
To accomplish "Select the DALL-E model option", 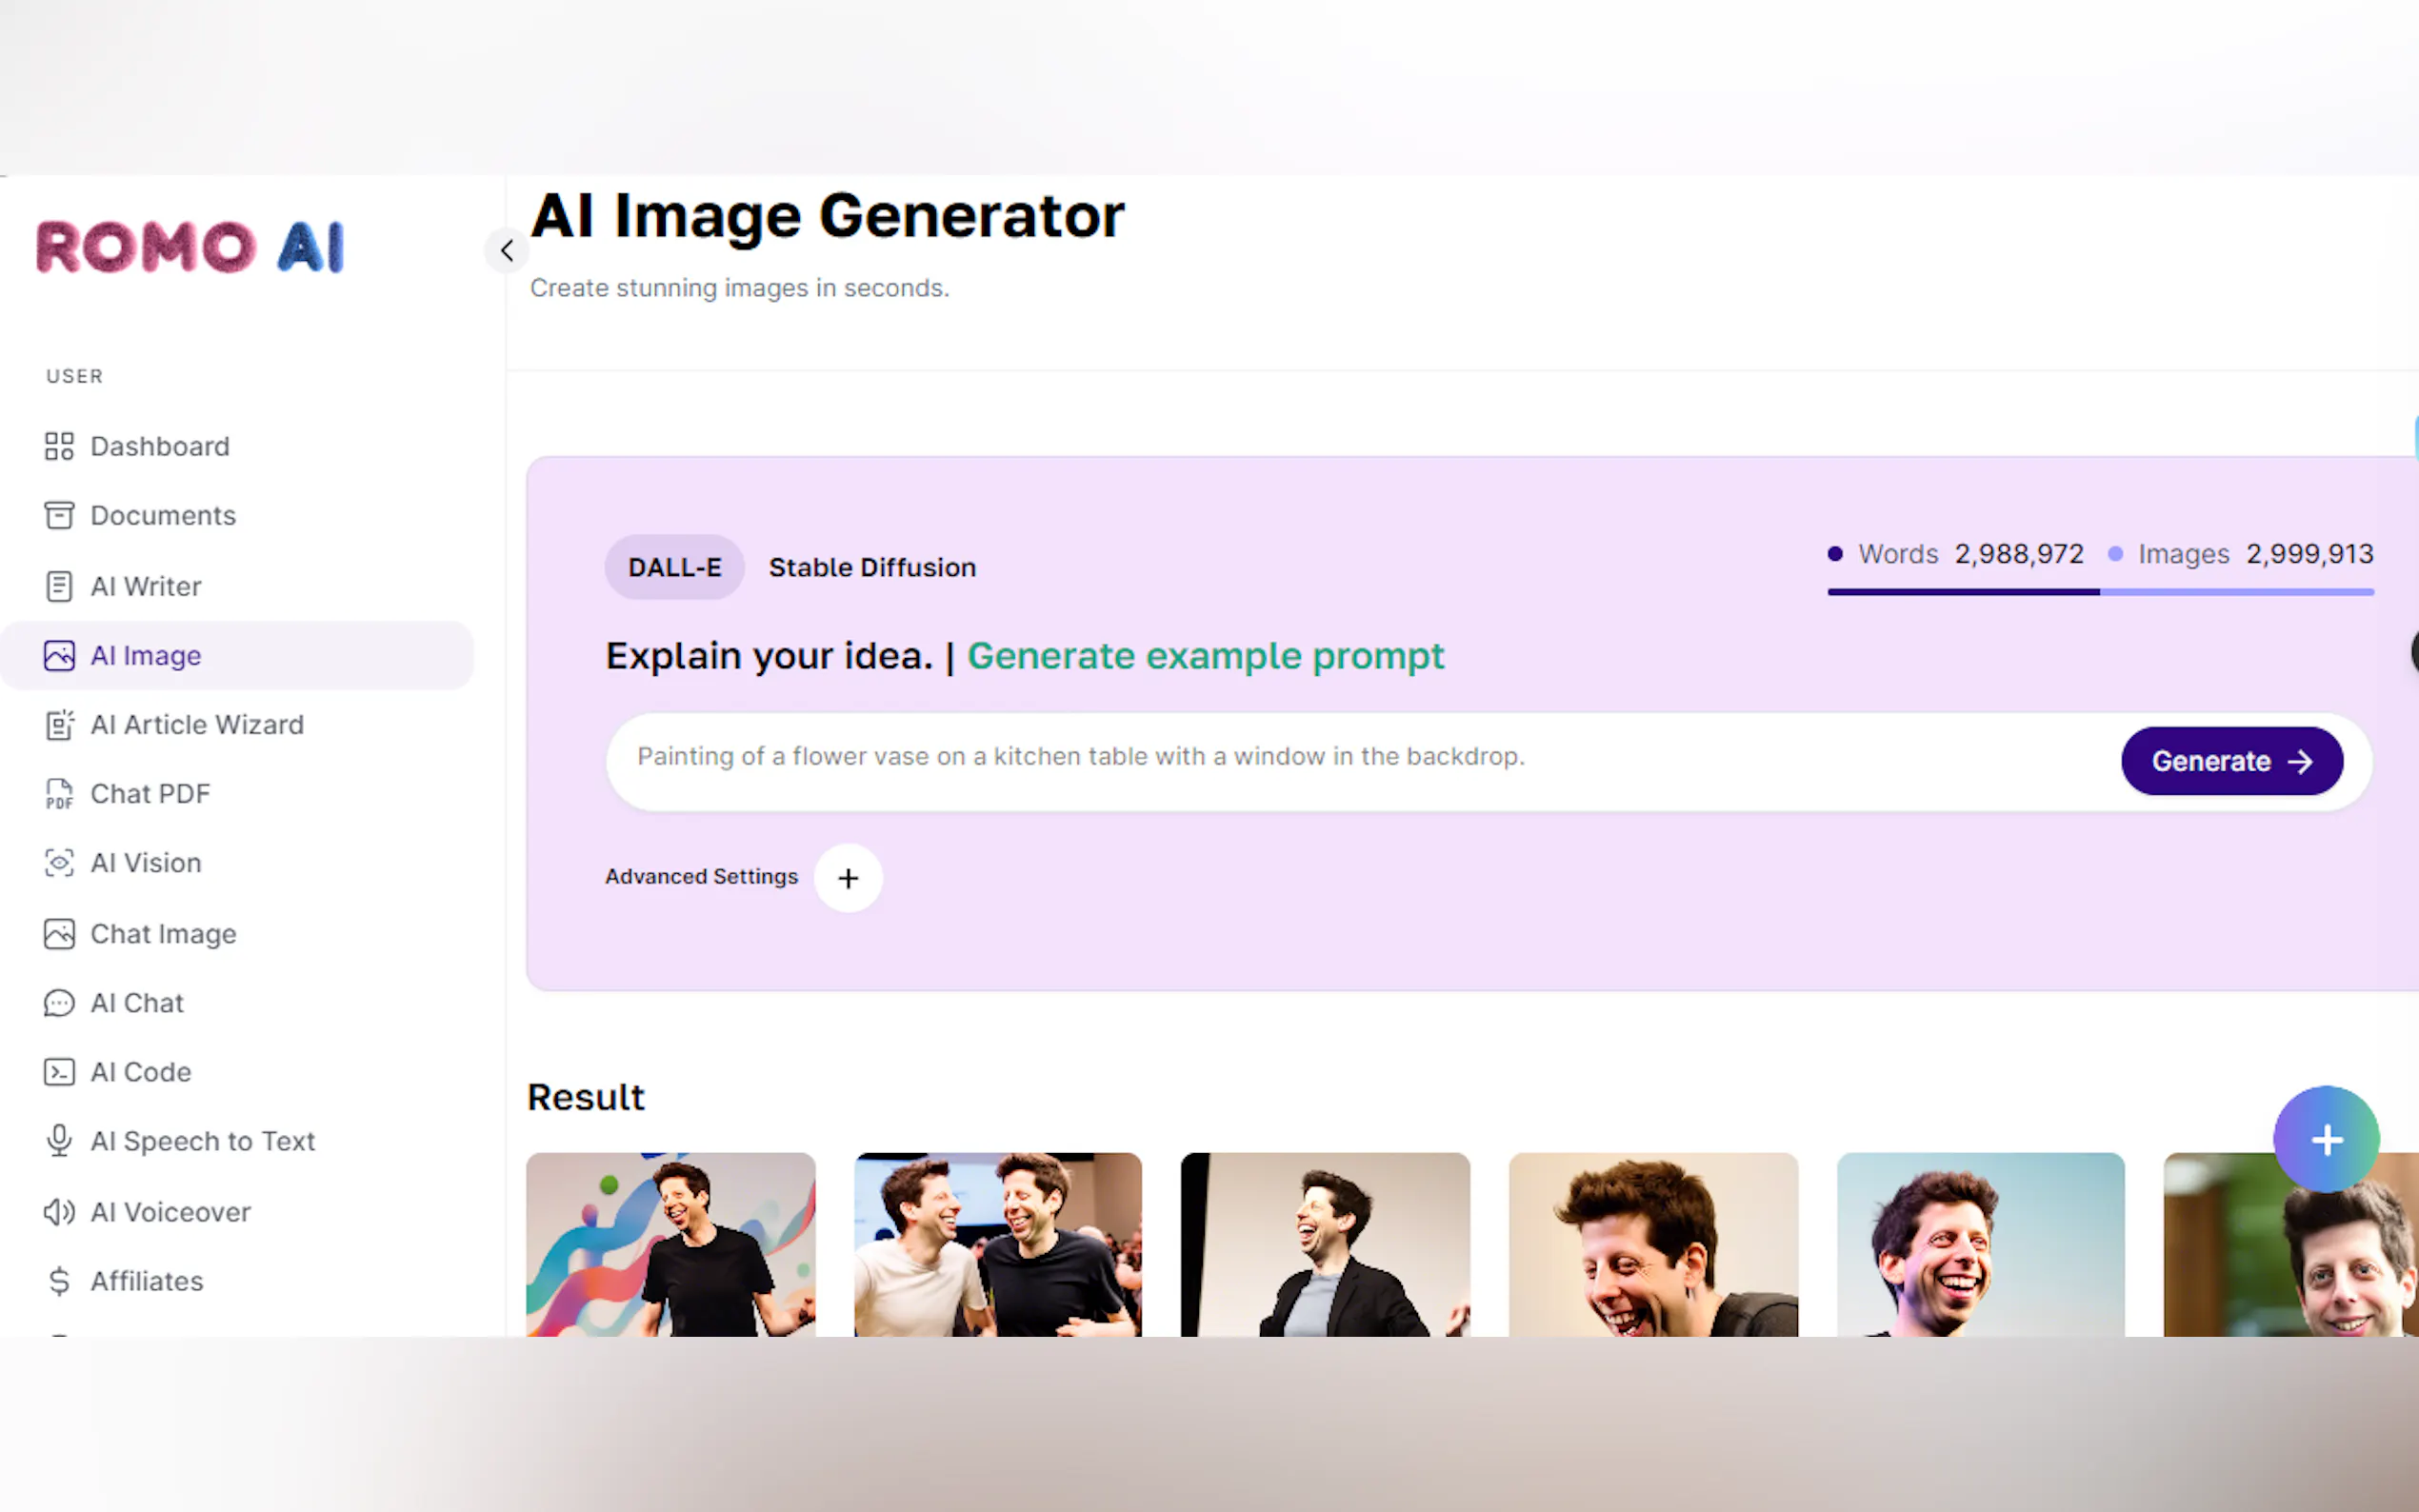I will [674, 567].
